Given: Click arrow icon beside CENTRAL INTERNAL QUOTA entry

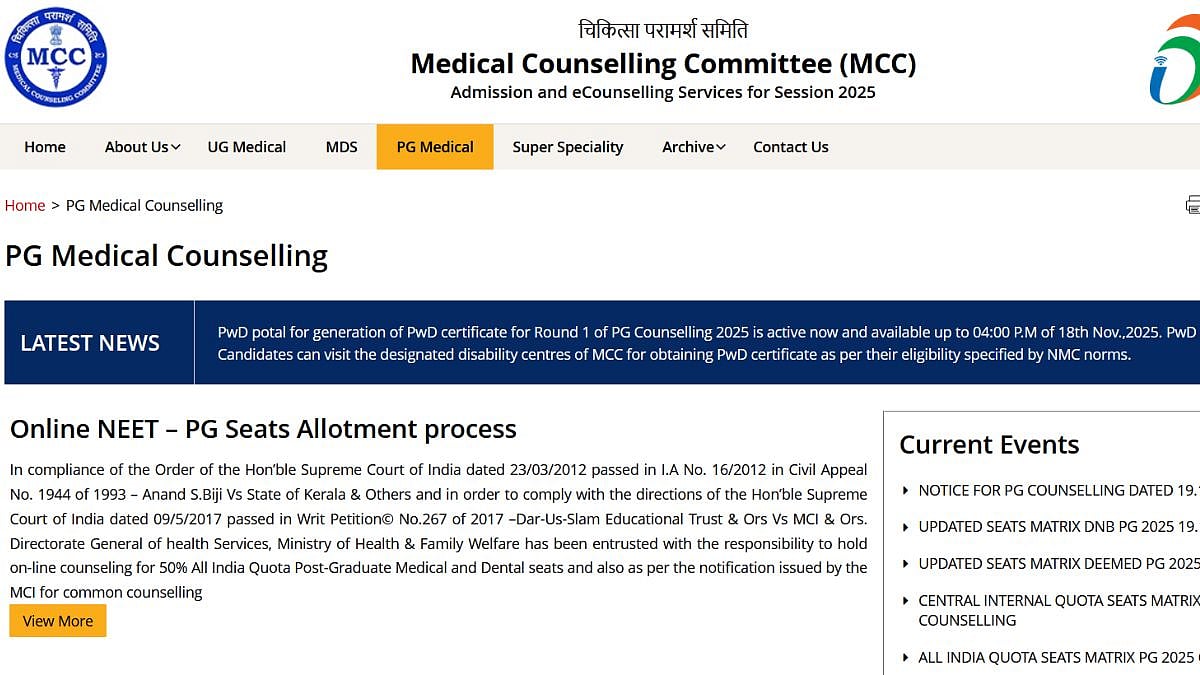Looking at the screenshot, I should (907, 601).
